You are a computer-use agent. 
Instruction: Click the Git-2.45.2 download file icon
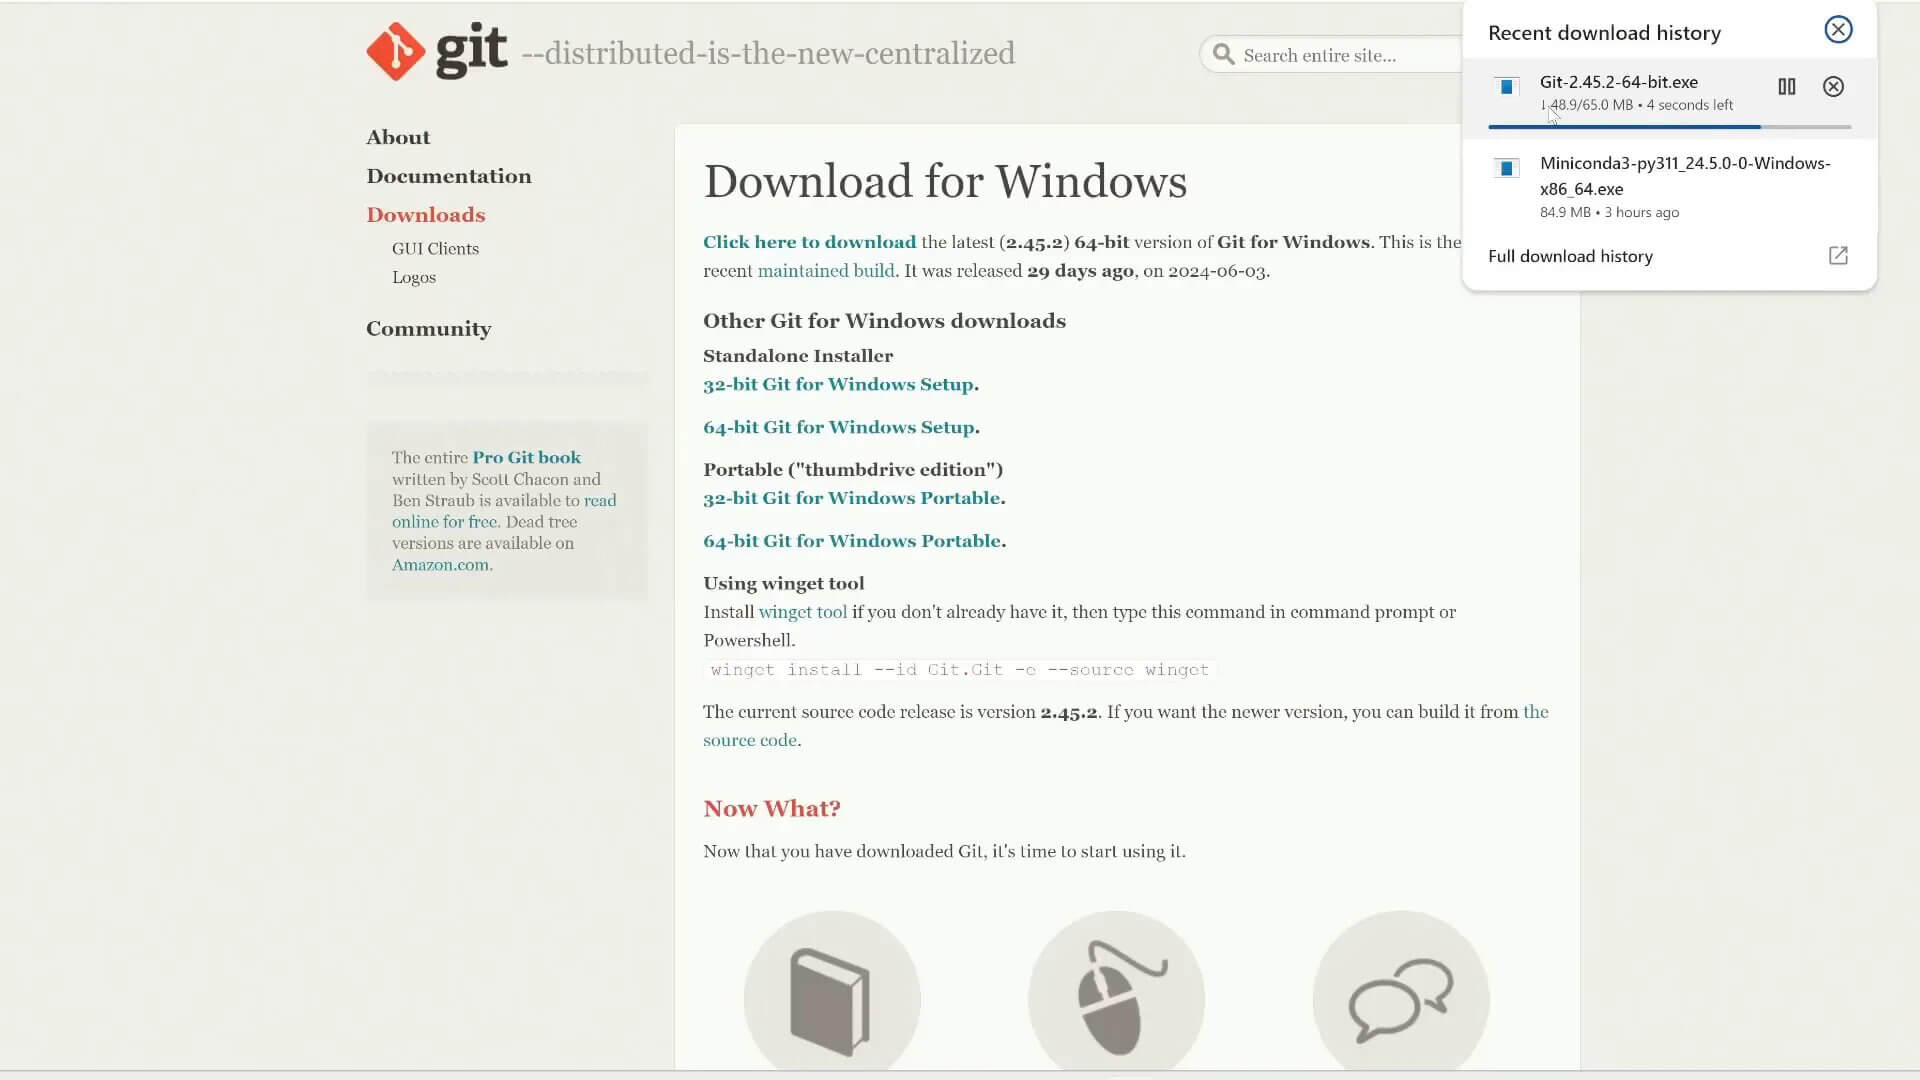[x=1507, y=87]
